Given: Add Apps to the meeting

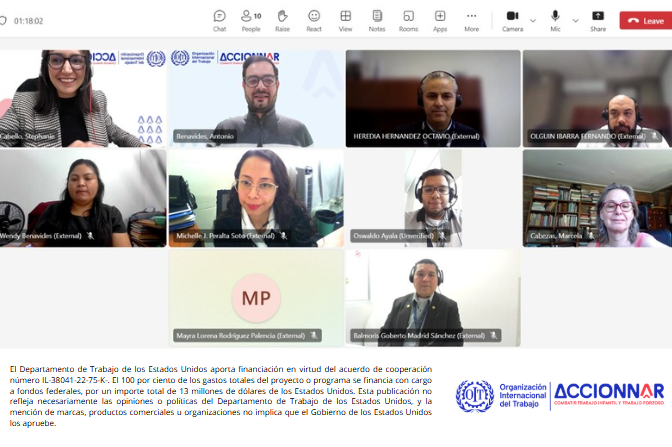Looking at the screenshot, I should click(440, 21).
